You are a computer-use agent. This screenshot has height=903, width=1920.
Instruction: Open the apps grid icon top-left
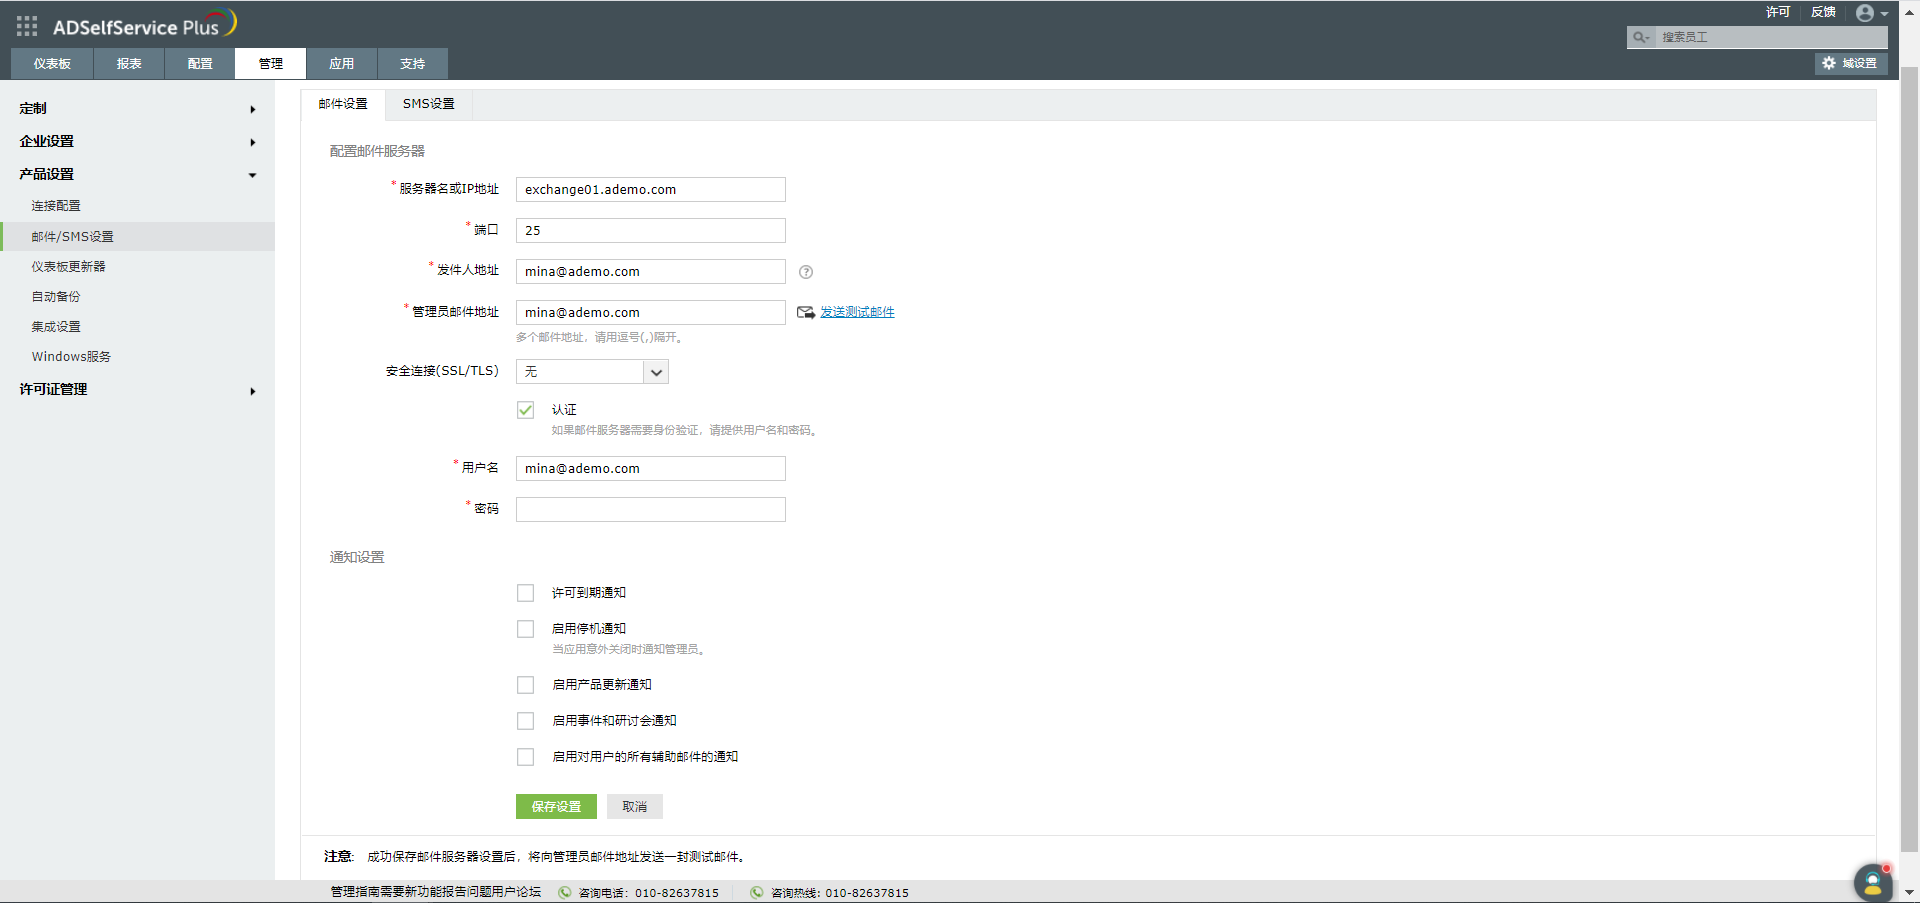click(x=26, y=26)
